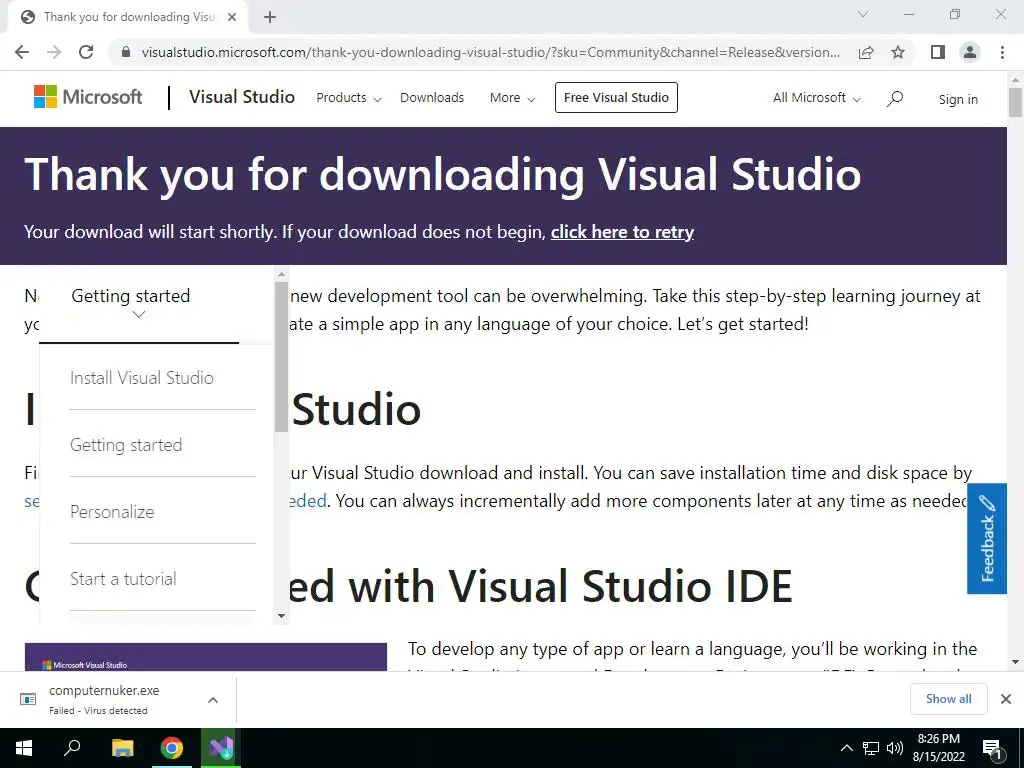Expand the Products dropdown
The image size is (1024, 768).
tap(349, 98)
